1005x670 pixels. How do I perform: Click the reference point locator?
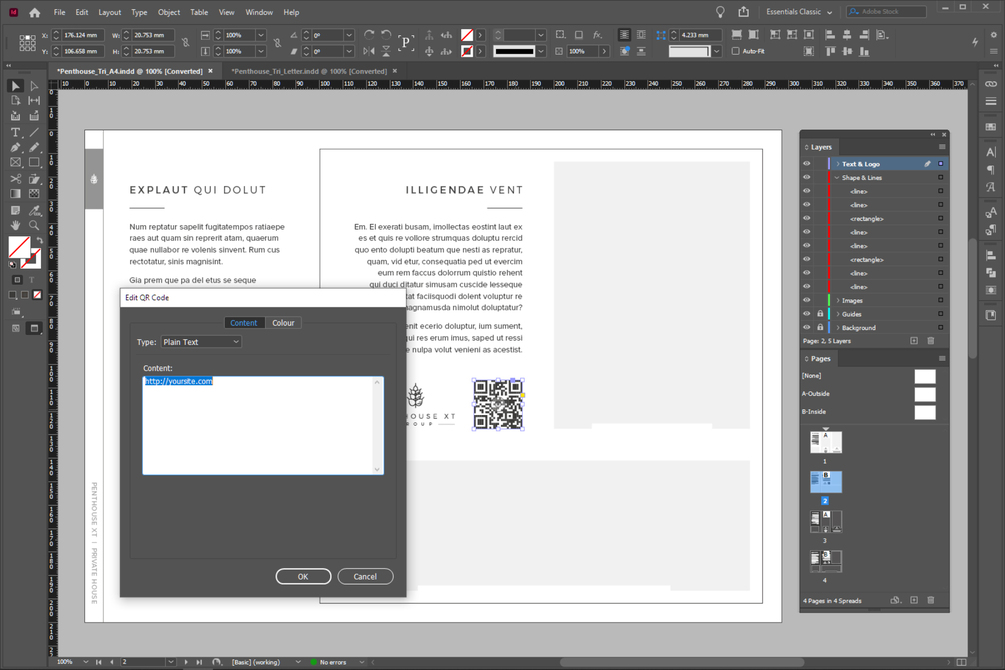pyautogui.click(x=27, y=43)
